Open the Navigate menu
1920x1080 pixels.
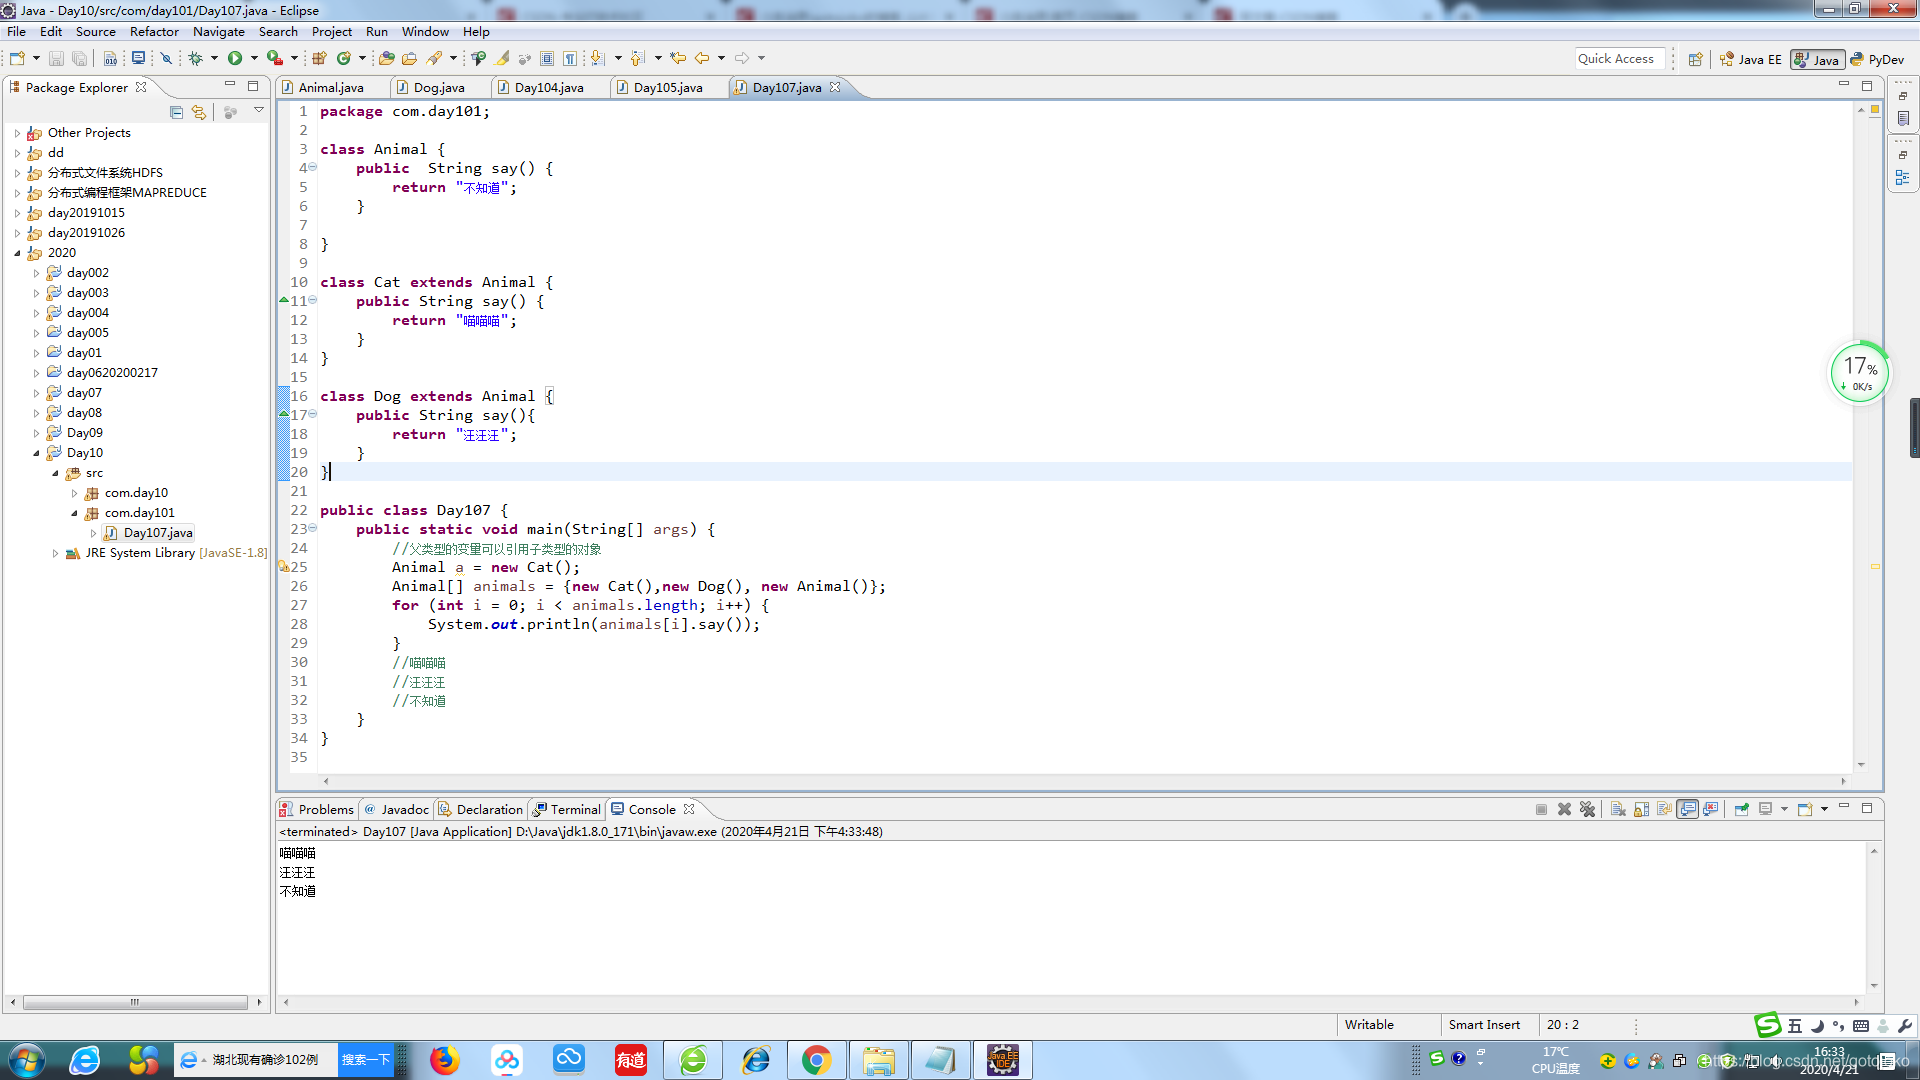point(219,30)
